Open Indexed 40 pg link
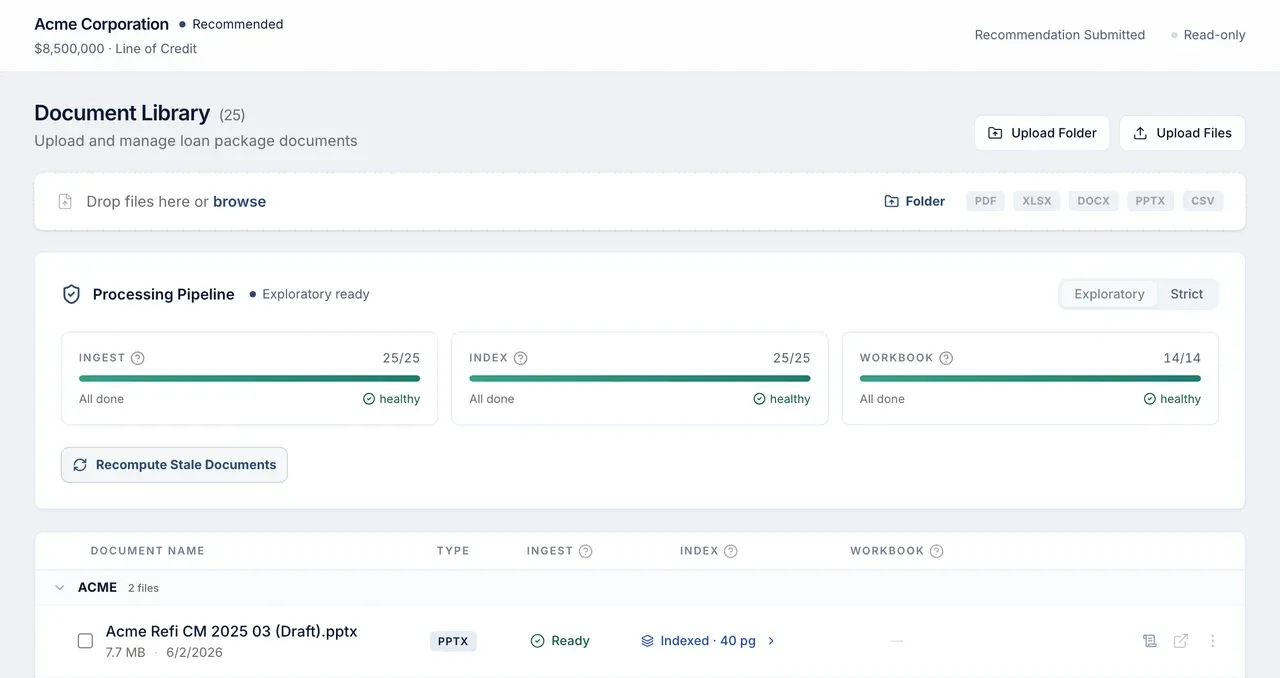This screenshot has height=678, width=1280. [708, 641]
